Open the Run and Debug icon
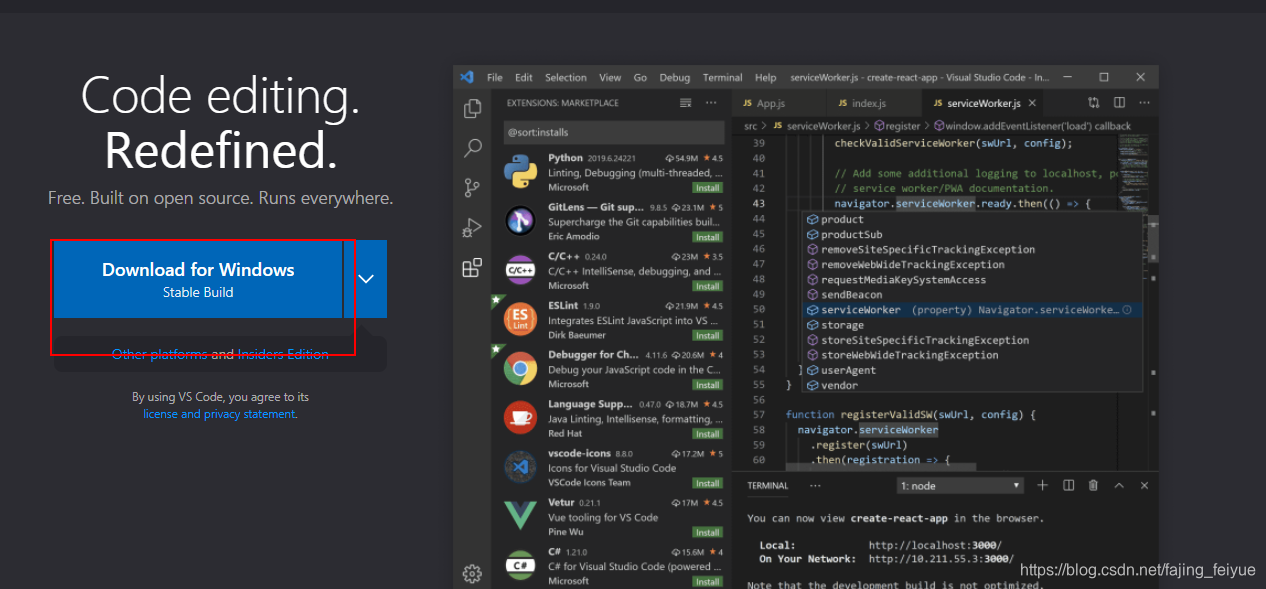Screen dimensions: 1266x589 point(472,228)
